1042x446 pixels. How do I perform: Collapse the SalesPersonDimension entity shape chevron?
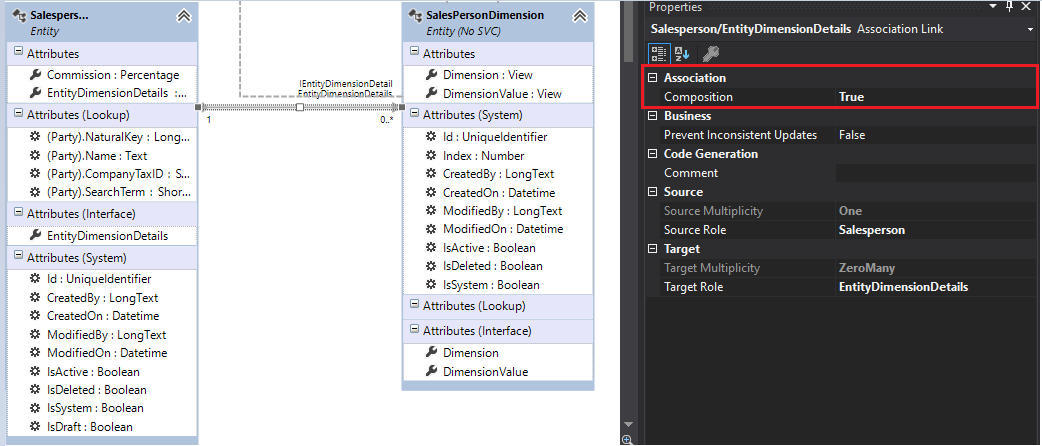pyautogui.click(x=579, y=16)
